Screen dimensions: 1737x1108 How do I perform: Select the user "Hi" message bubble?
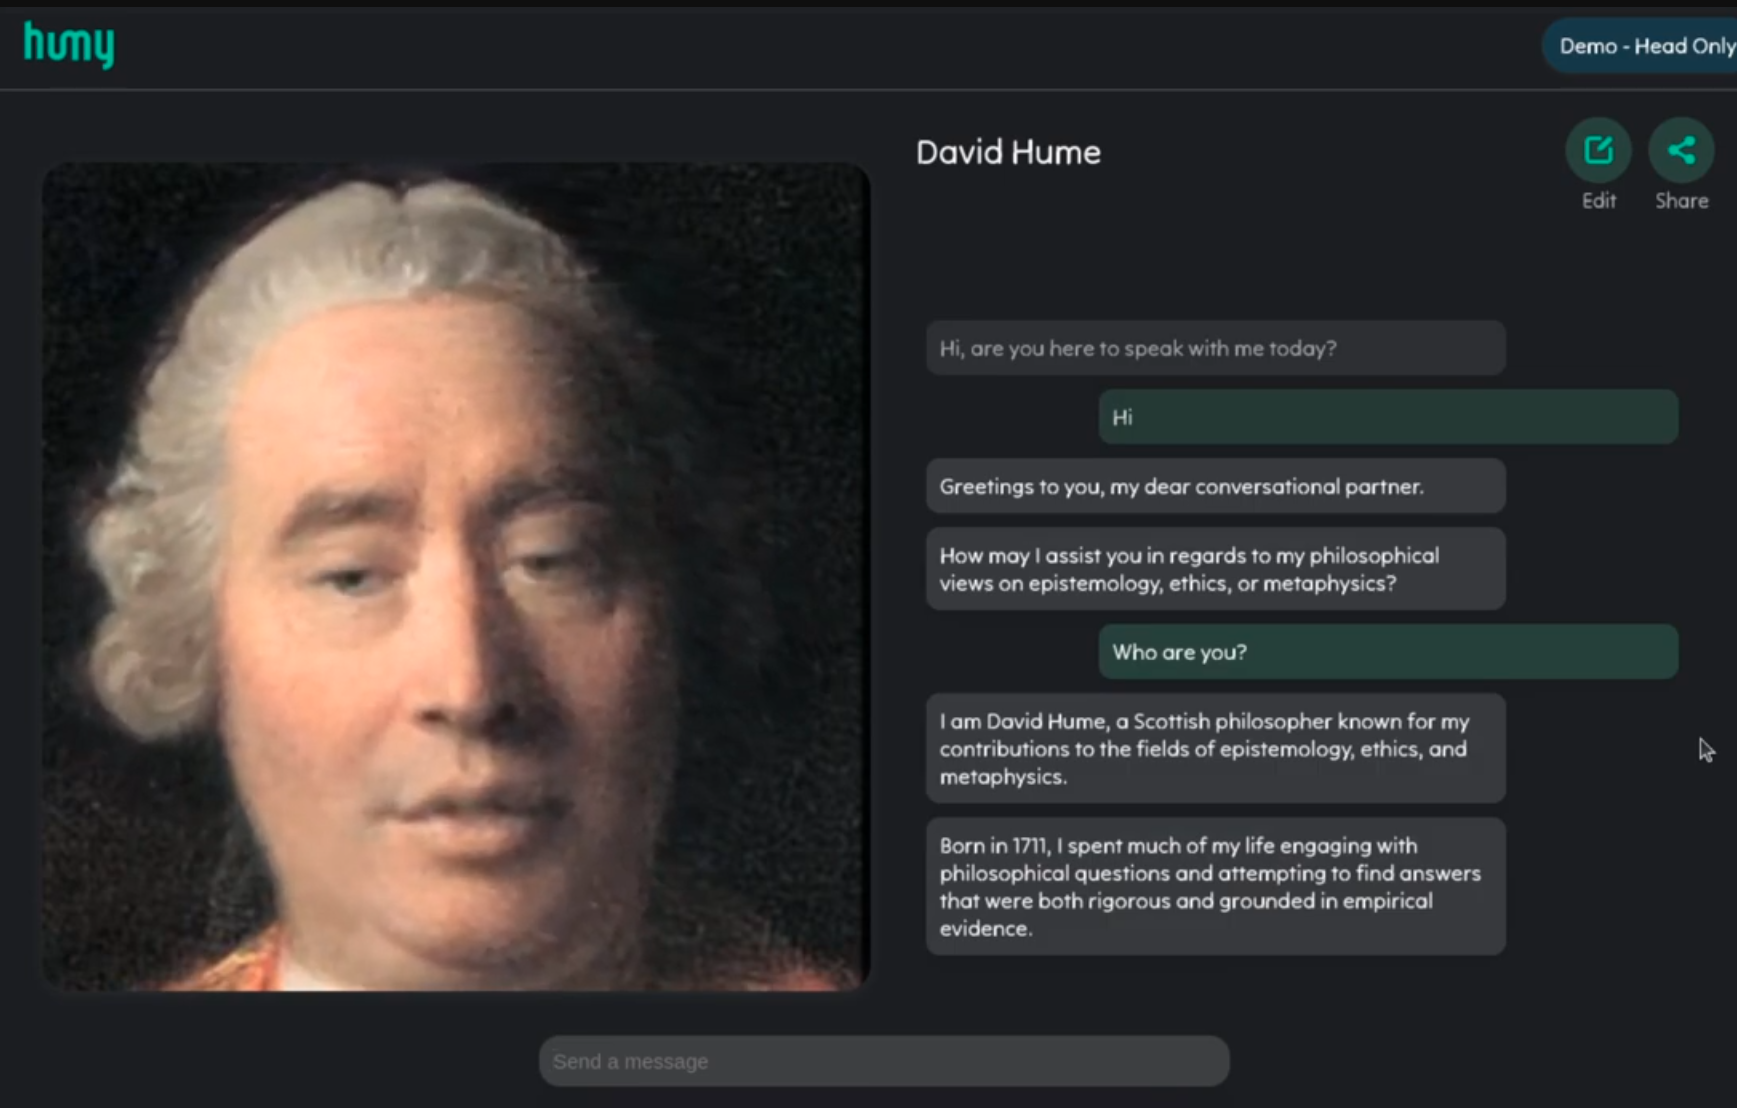[1388, 417]
